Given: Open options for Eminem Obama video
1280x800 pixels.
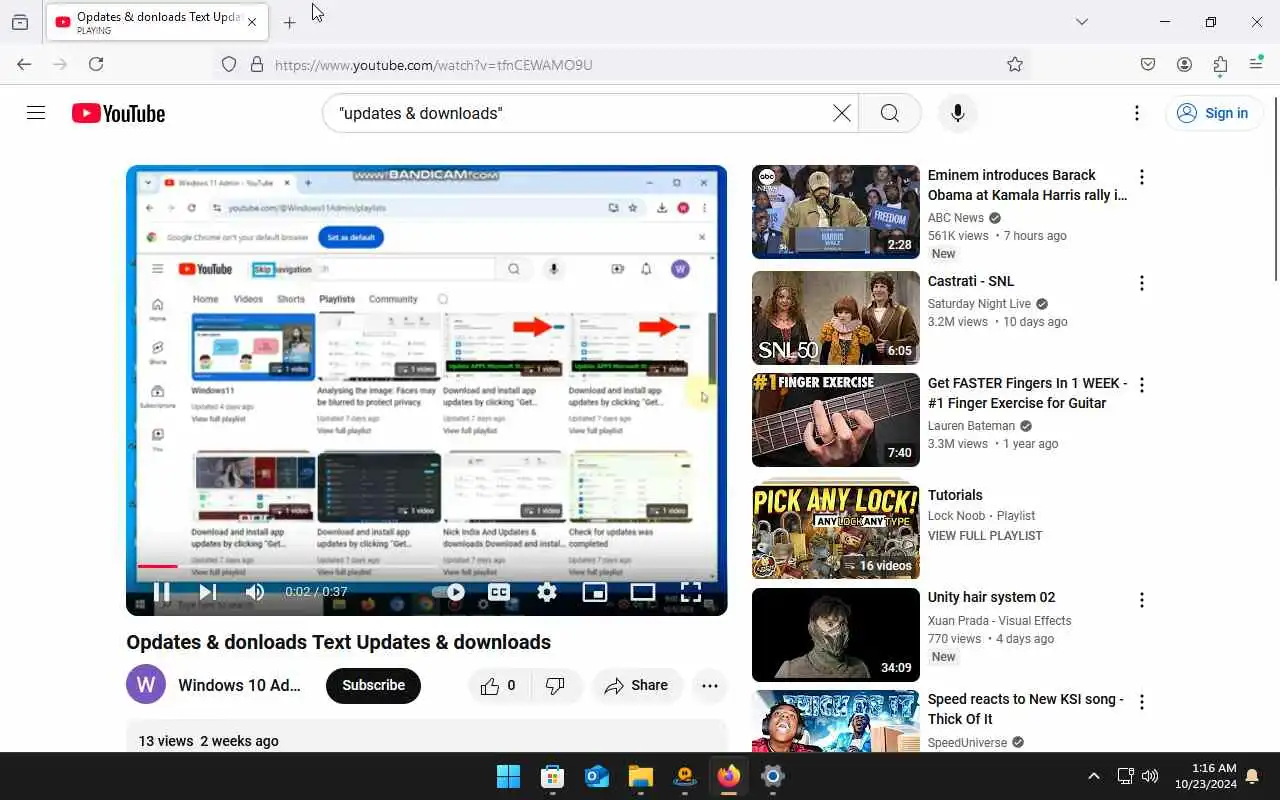Looking at the screenshot, I should click(1142, 177).
